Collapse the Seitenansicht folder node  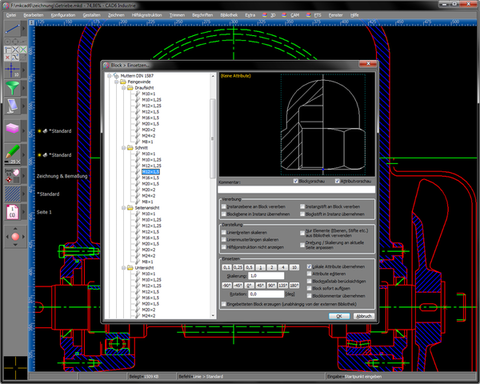click(x=124, y=208)
